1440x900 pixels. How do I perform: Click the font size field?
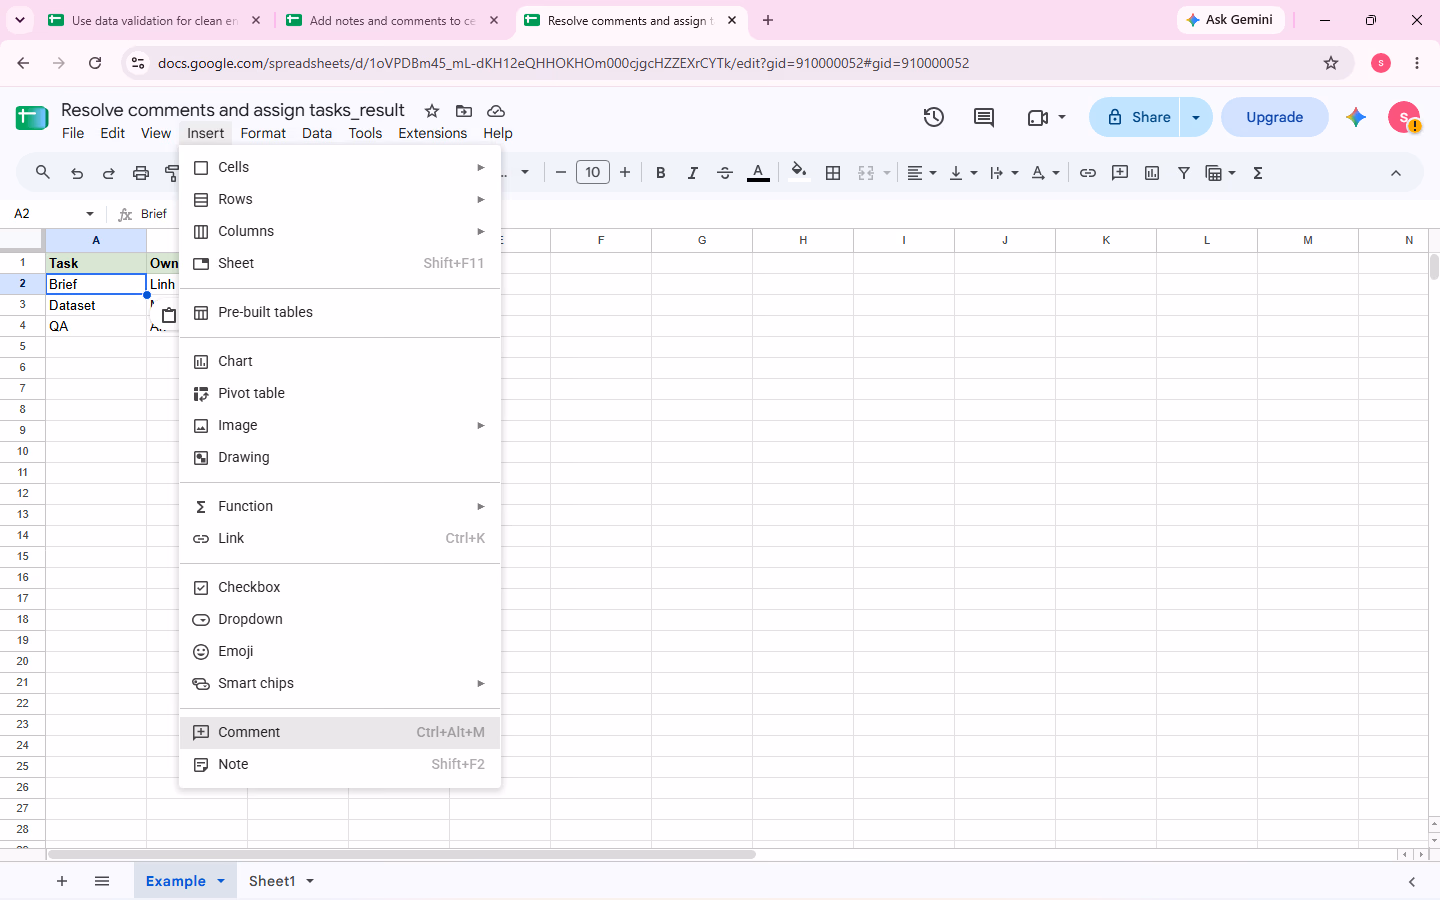593,173
